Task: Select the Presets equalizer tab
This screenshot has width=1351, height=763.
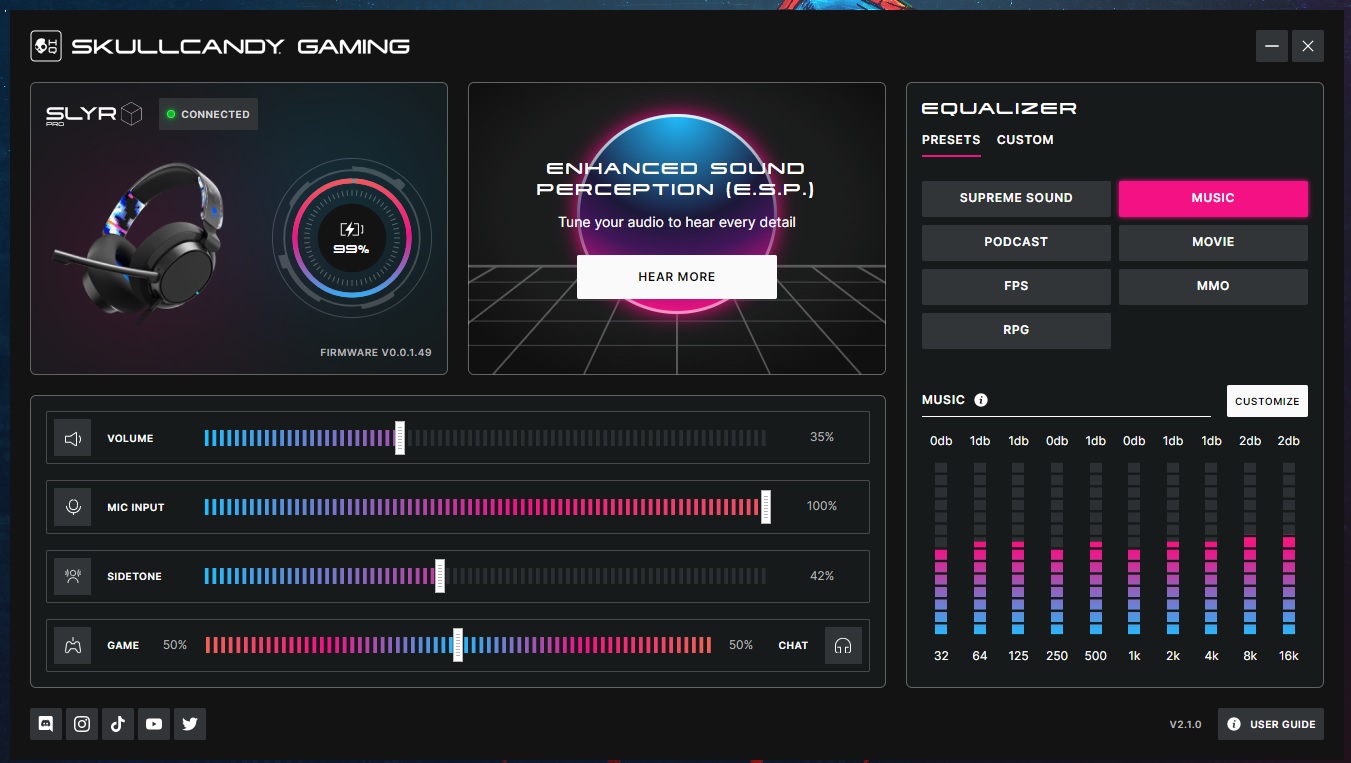Action: (x=951, y=140)
